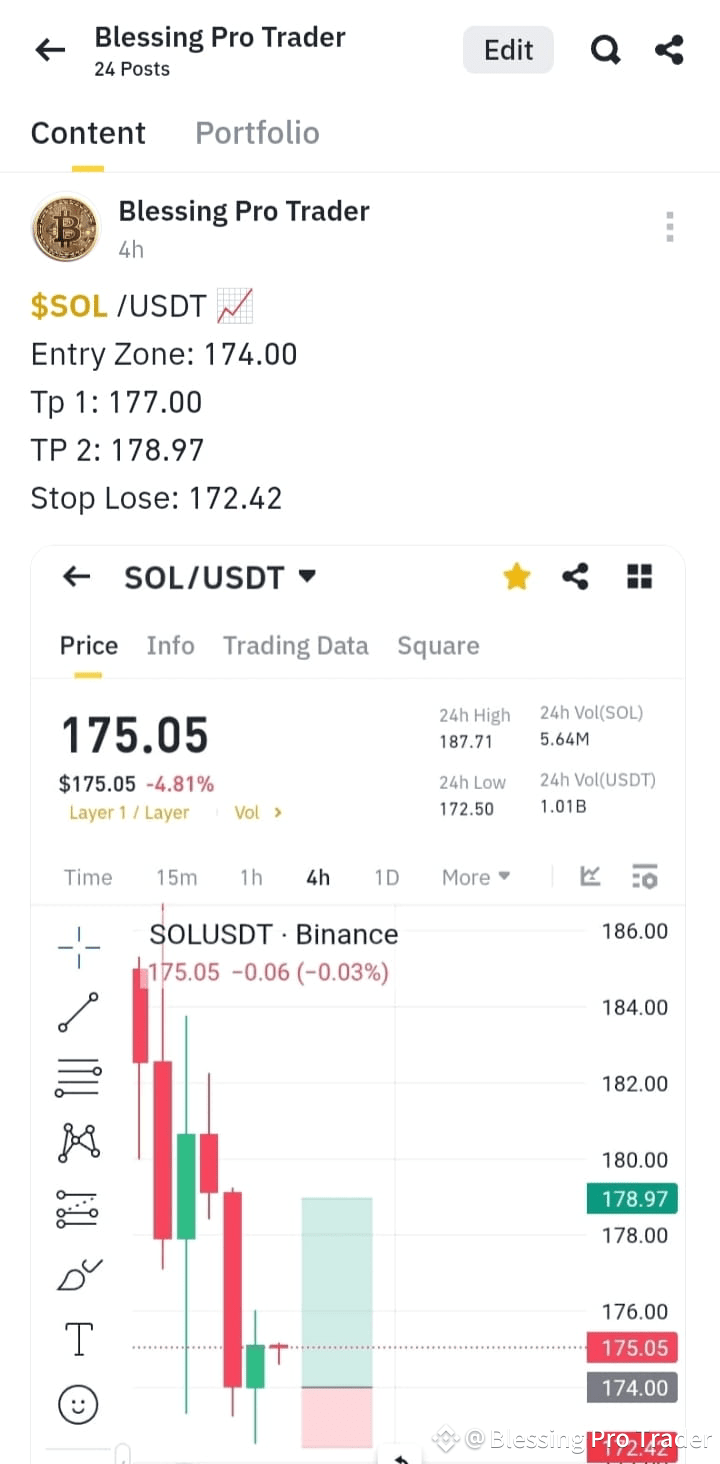720x1464 pixels.
Task: Select the text annotation tool
Action: pos(78,1339)
